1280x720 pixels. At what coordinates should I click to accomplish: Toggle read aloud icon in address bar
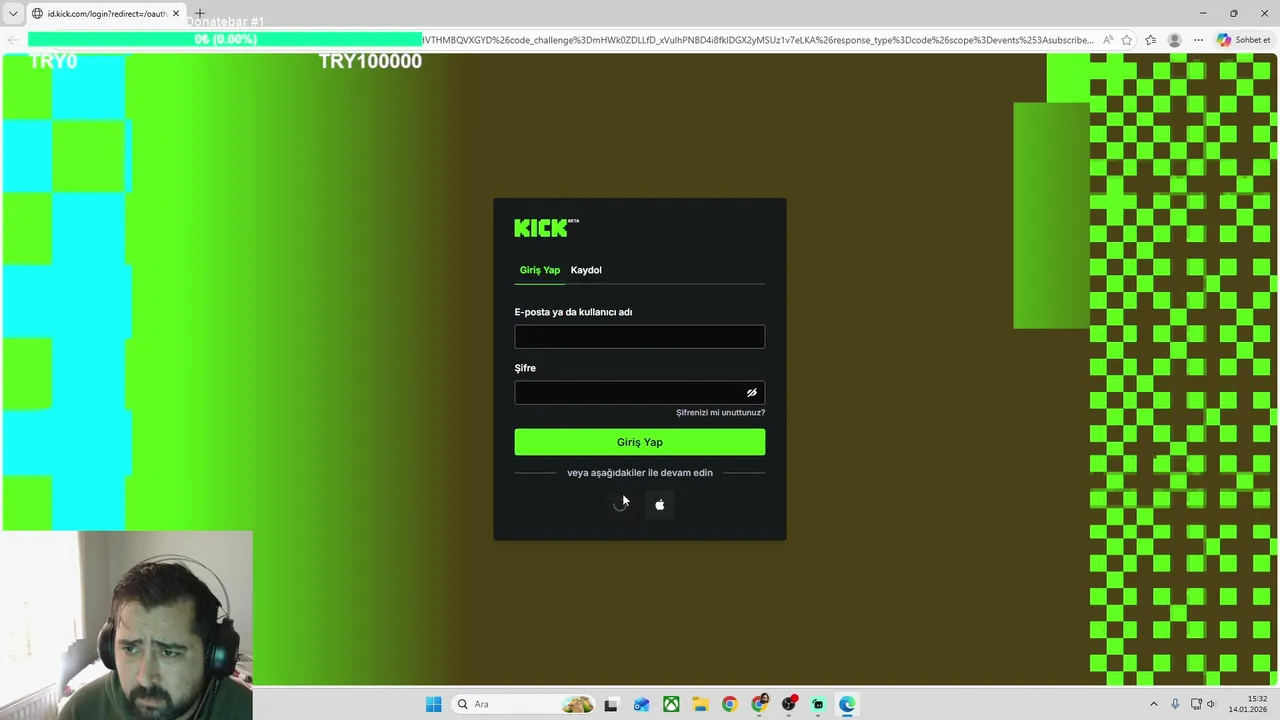pyautogui.click(x=1108, y=40)
